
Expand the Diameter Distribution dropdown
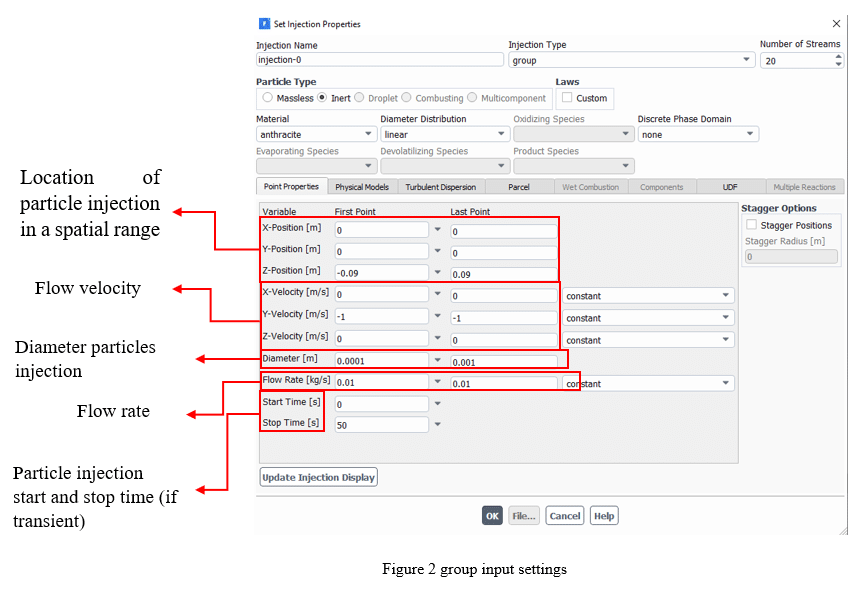[444, 134]
